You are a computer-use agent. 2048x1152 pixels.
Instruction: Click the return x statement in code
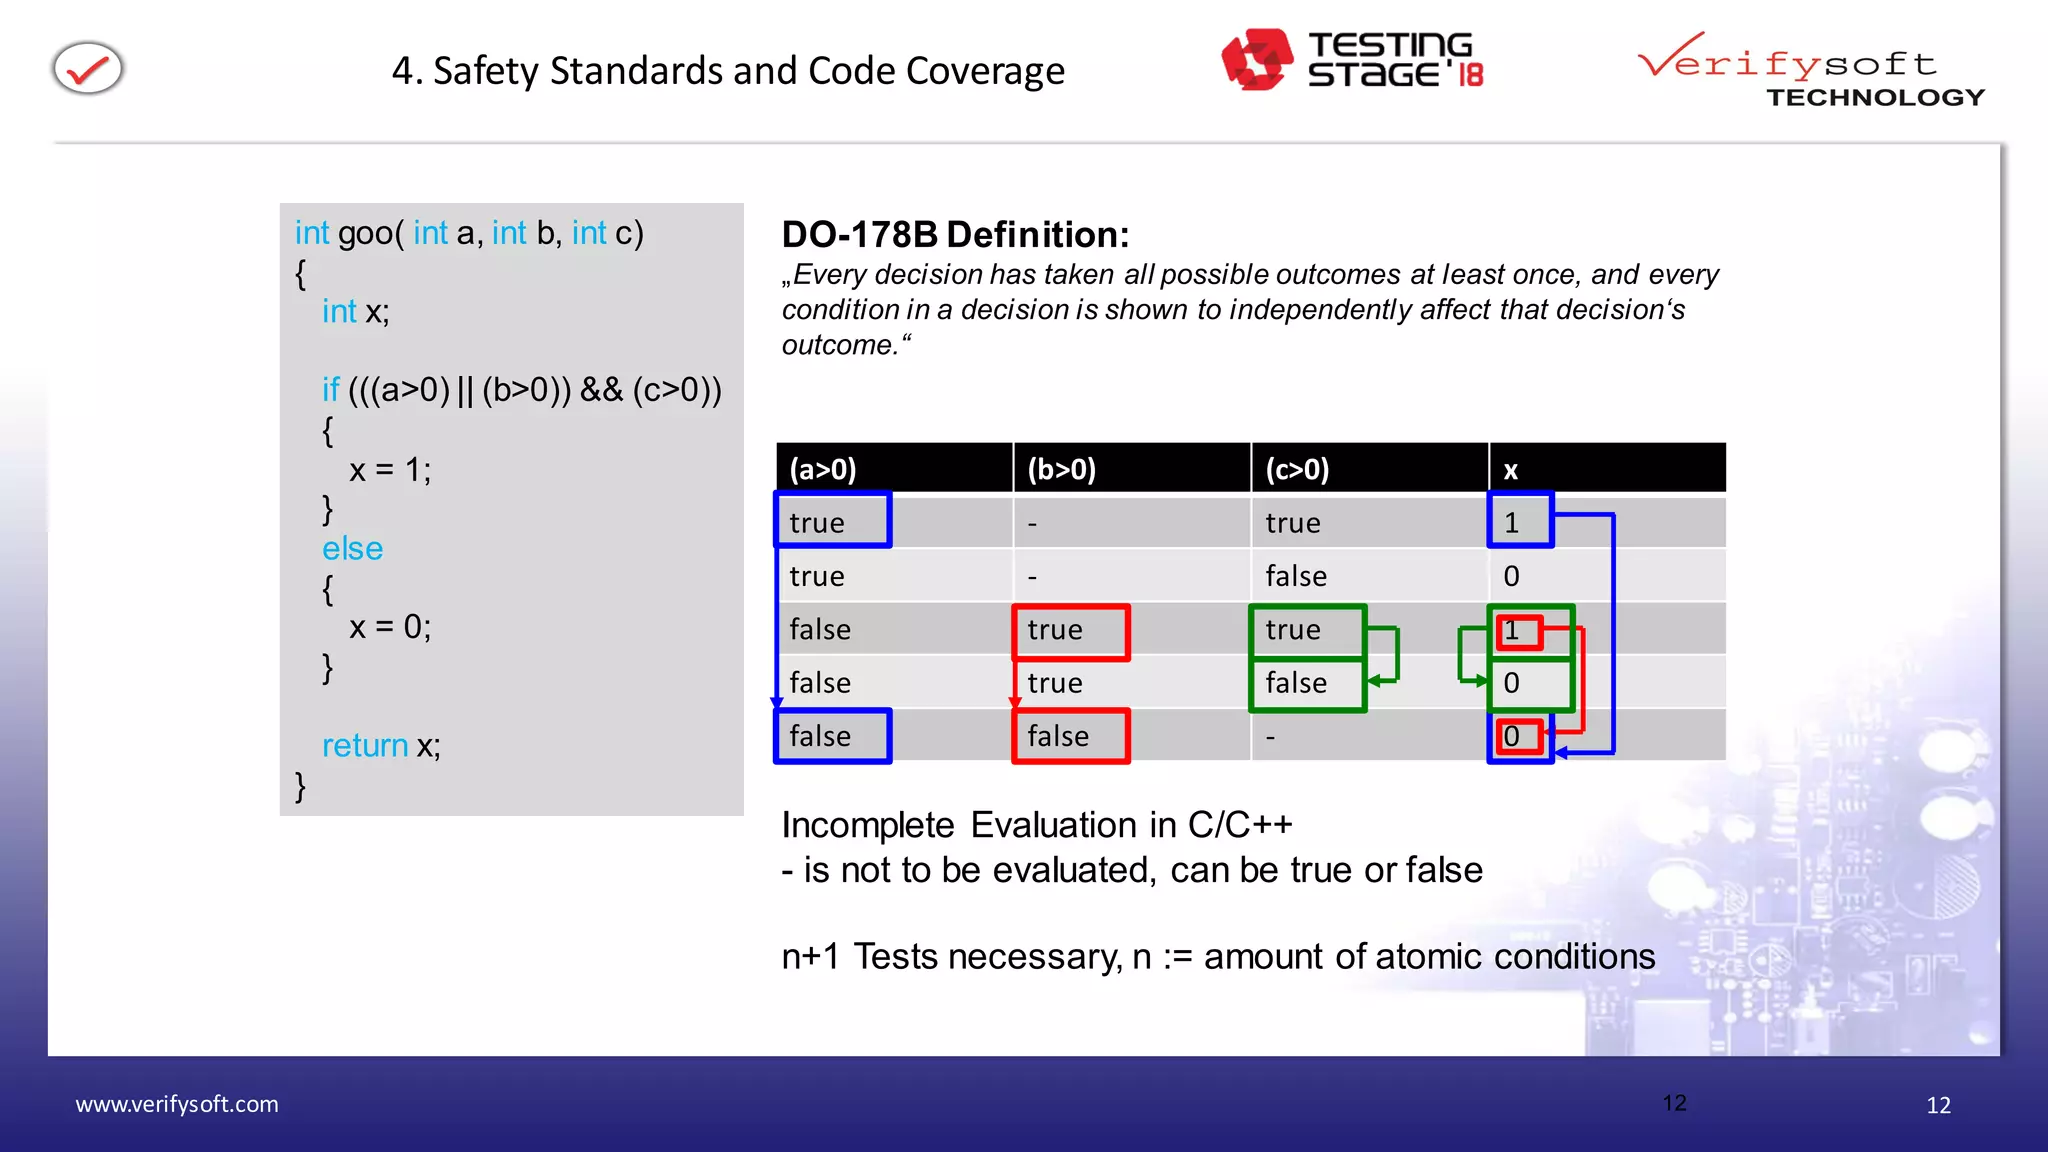click(381, 746)
